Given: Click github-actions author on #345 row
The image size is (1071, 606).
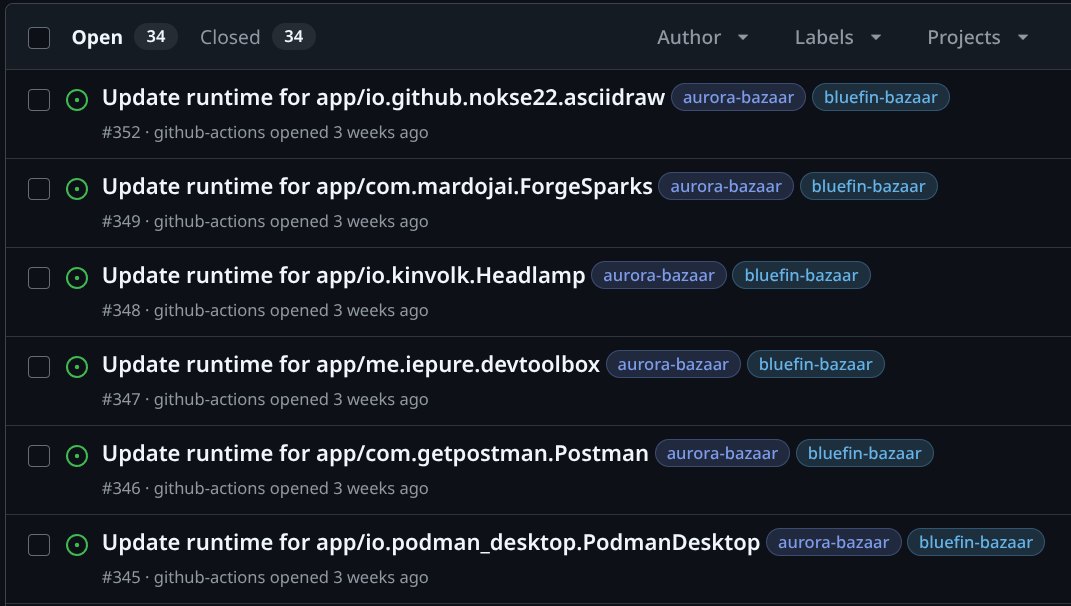Looking at the screenshot, I should tap(210, 577).
